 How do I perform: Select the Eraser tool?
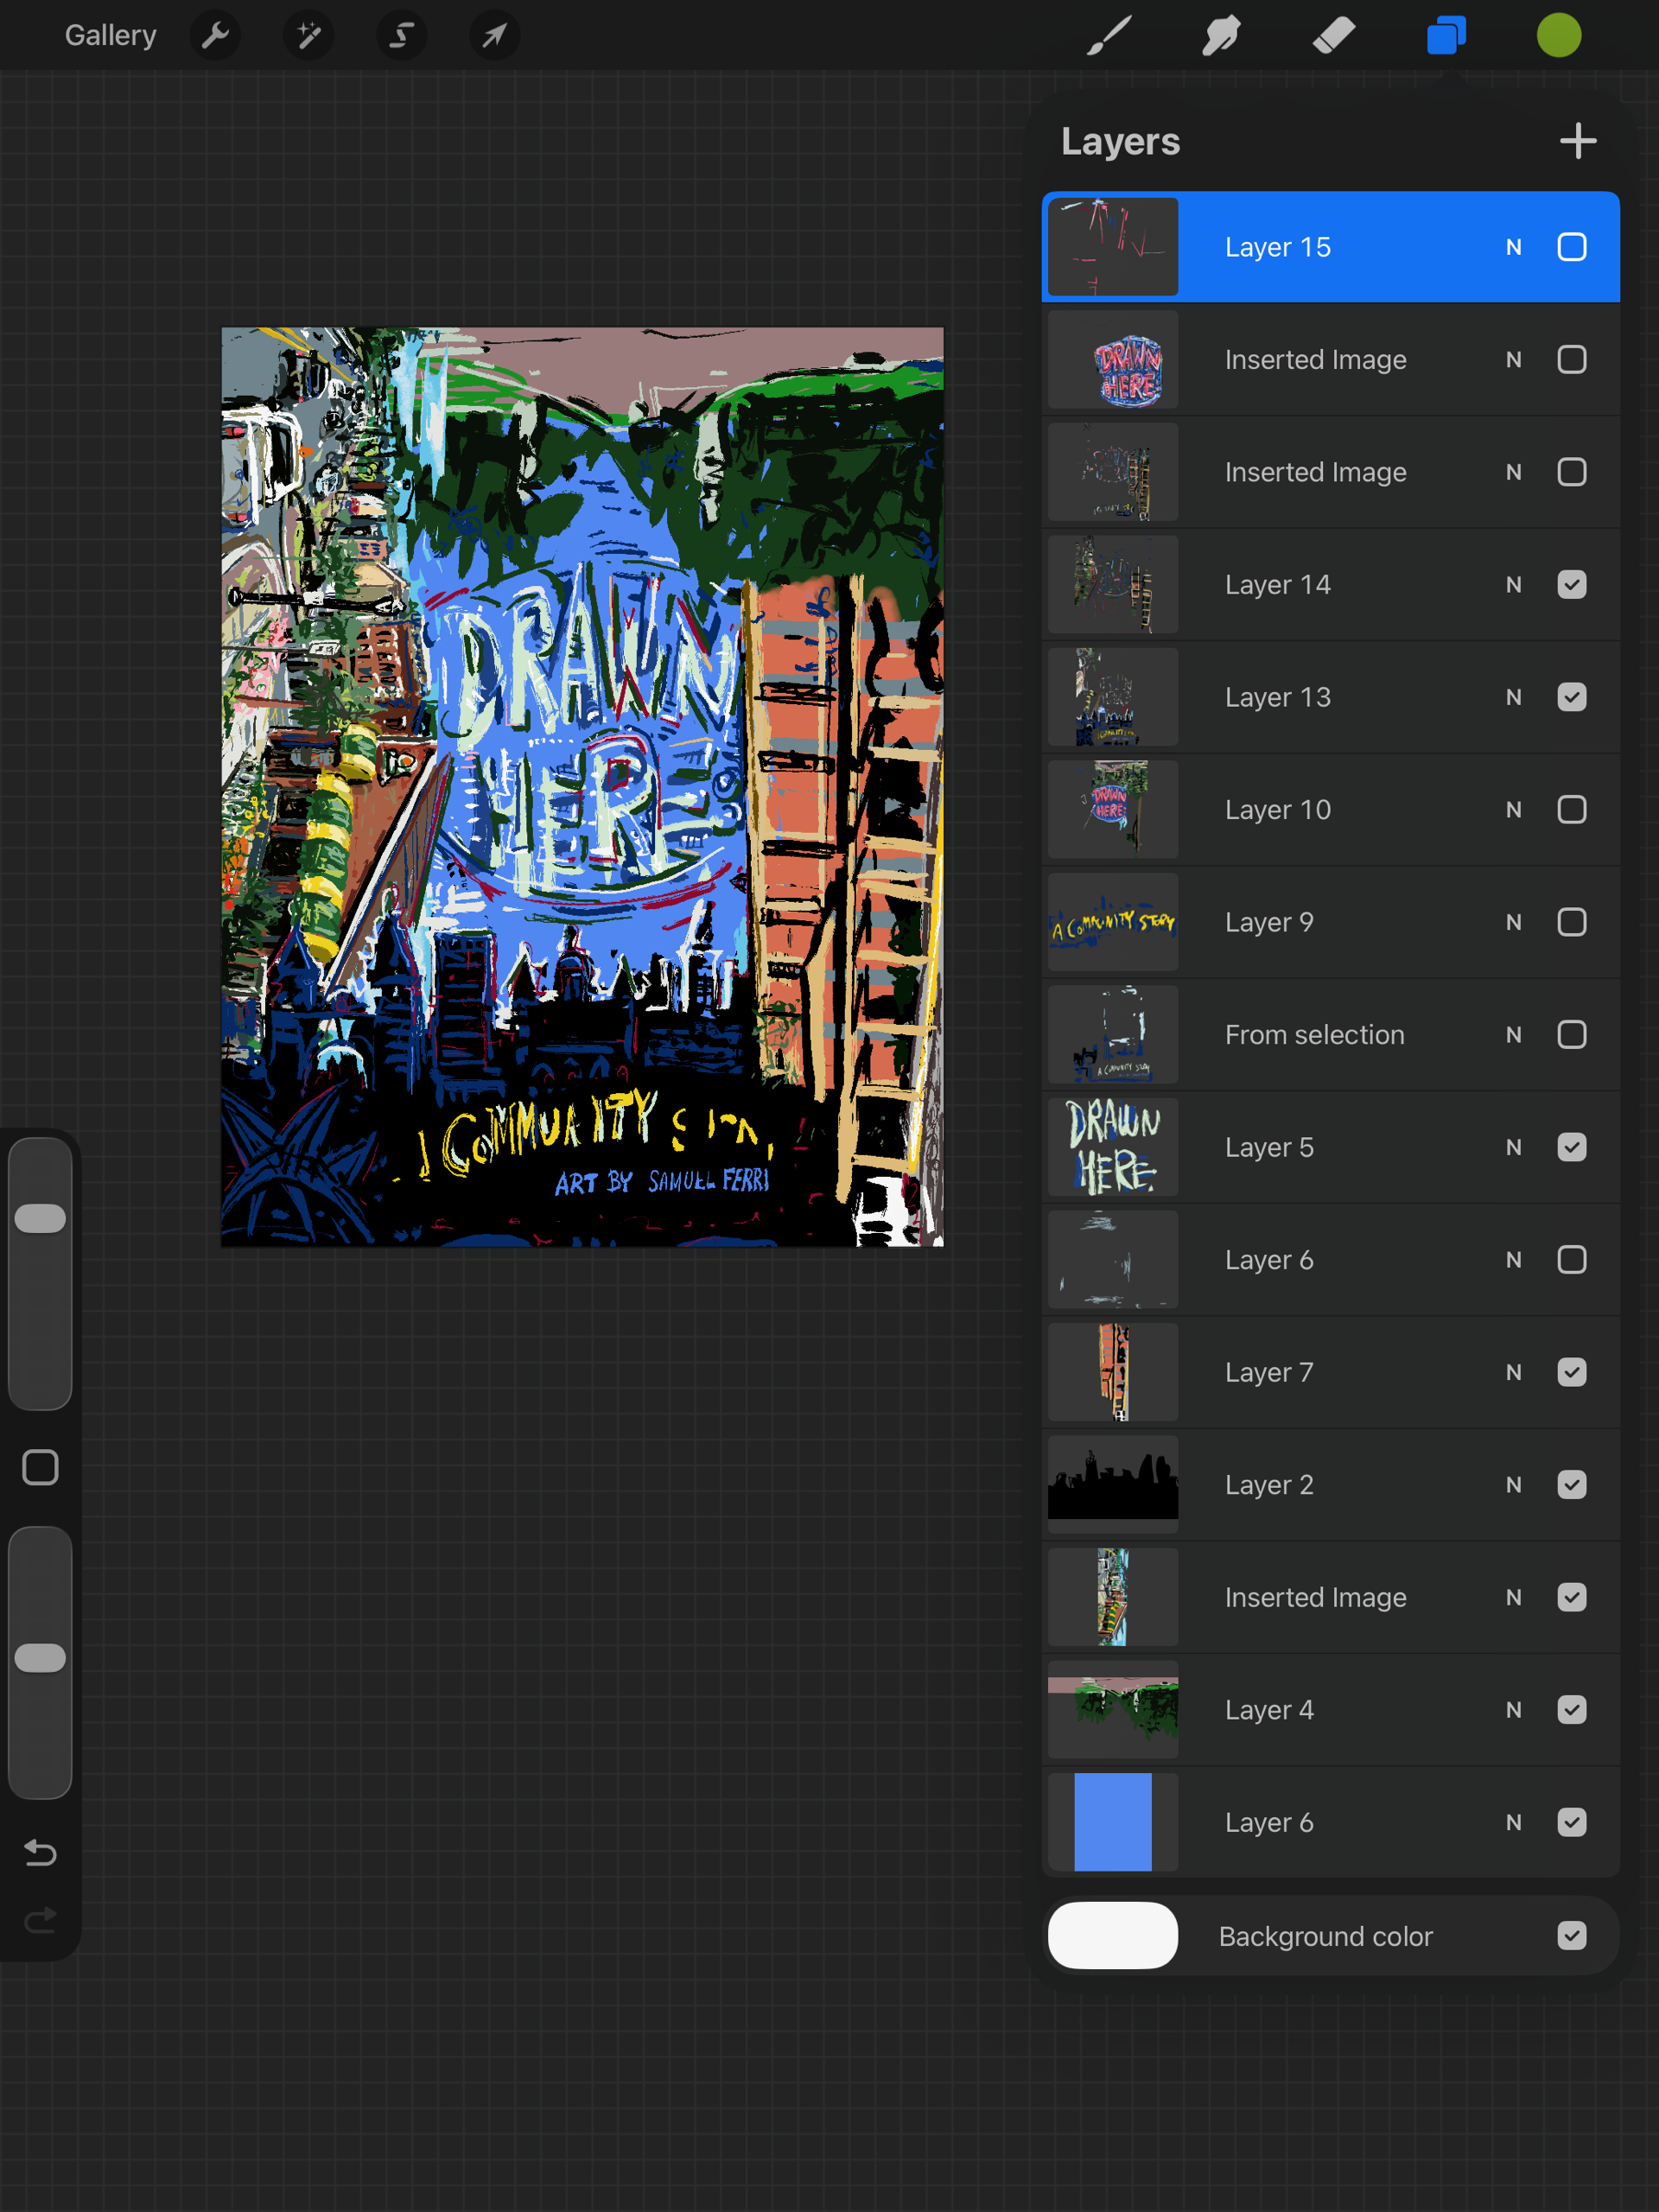point(1333,36)
